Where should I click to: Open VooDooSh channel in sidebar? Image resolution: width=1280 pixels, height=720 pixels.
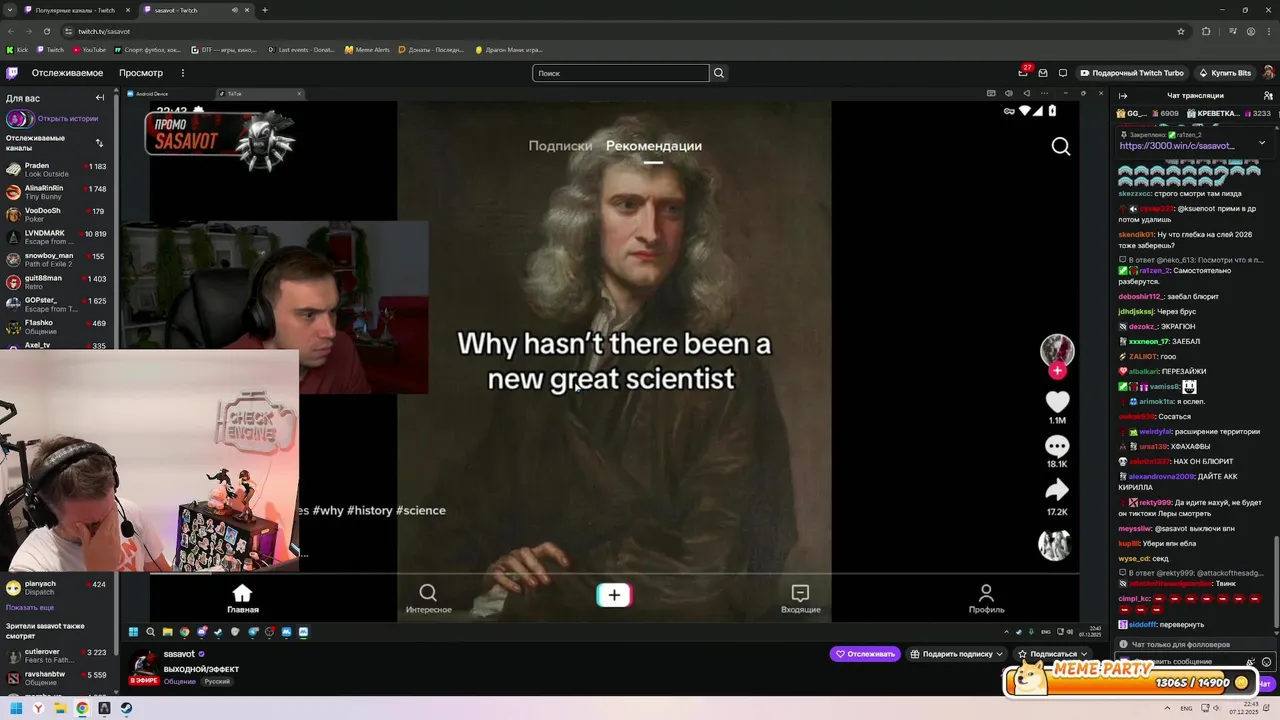click(56, 215)
